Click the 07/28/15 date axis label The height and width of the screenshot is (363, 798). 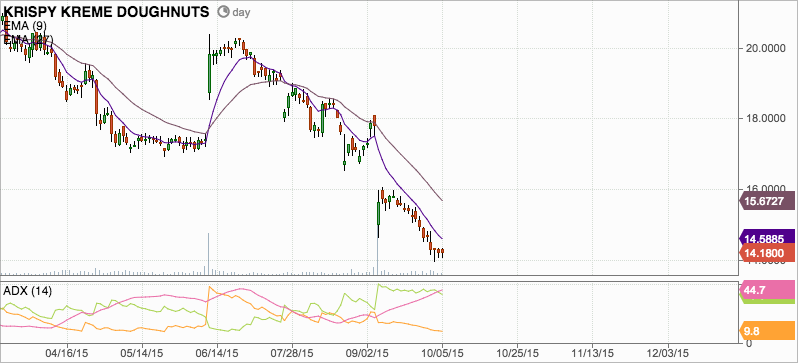pyautogui.click(x=293, y=352)
